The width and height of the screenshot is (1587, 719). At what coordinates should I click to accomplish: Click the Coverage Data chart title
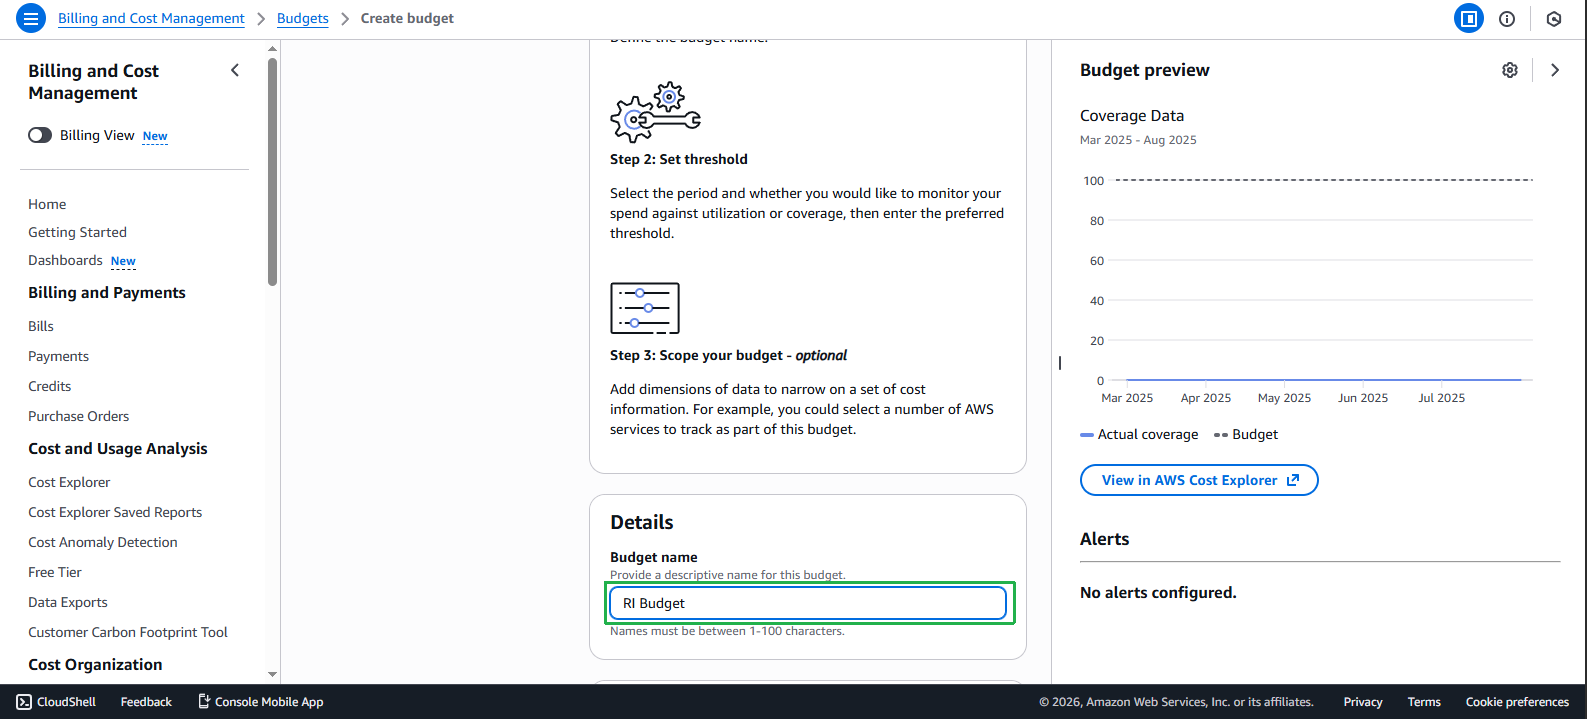point(1132,116)
